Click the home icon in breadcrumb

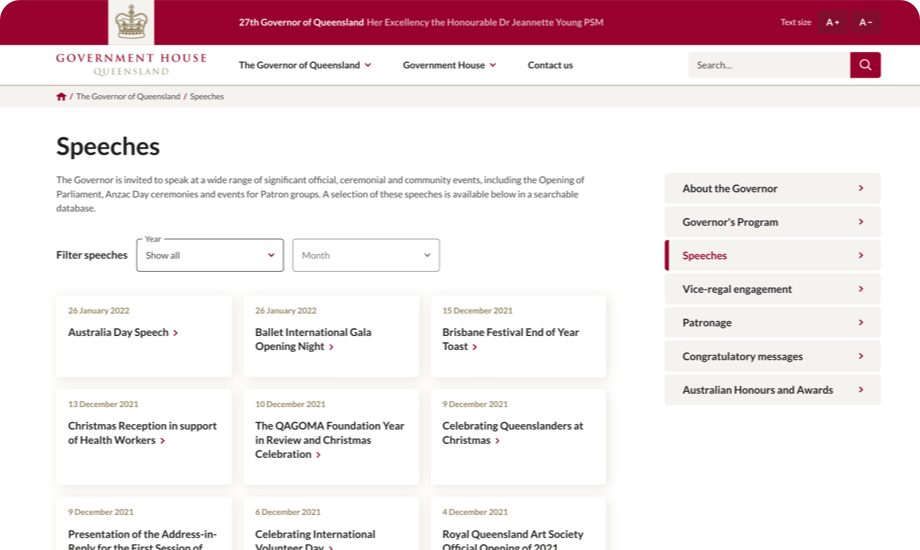tap(61, 97)
